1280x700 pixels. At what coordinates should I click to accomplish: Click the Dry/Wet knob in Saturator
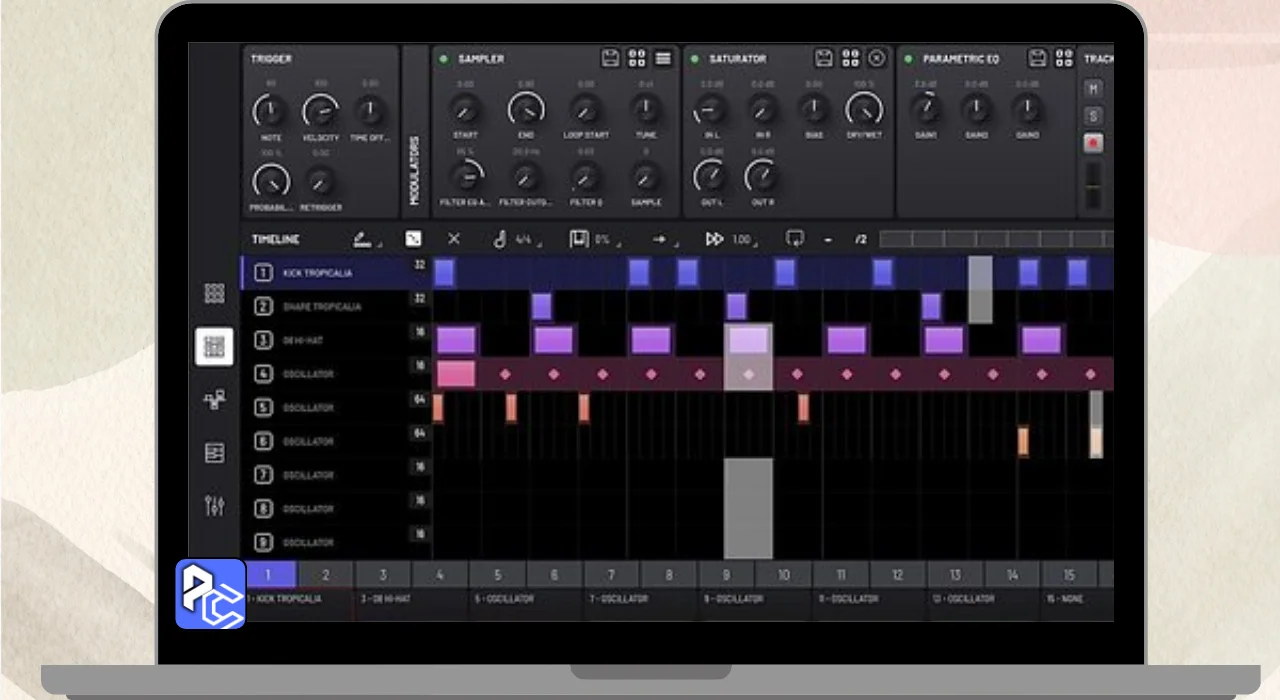tap(864, 108)
